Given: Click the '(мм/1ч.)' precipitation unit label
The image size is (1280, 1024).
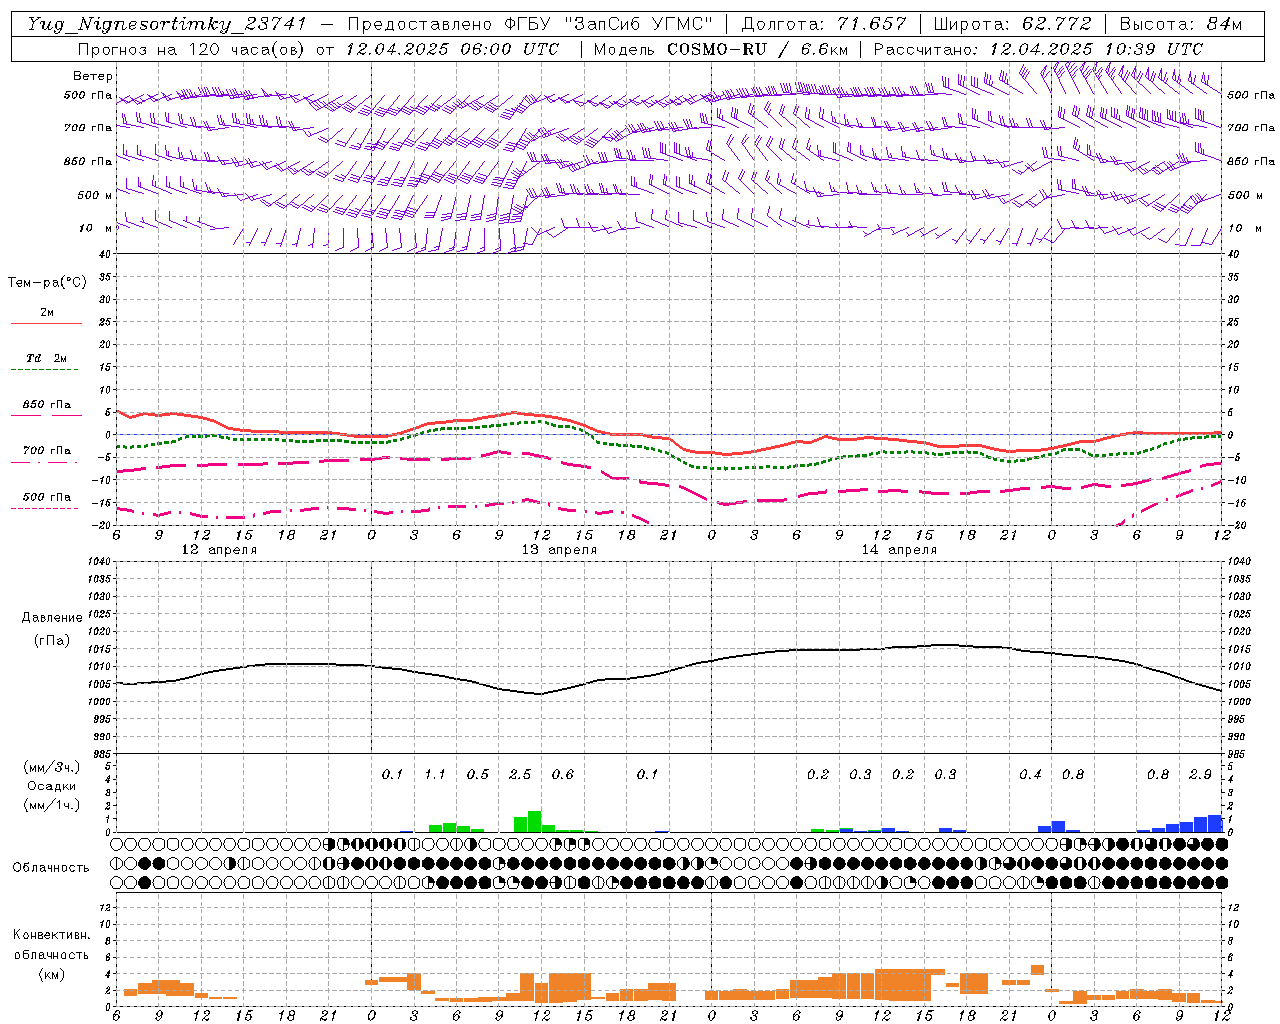Looking at the screenshot, I should [x=52, y=805].
